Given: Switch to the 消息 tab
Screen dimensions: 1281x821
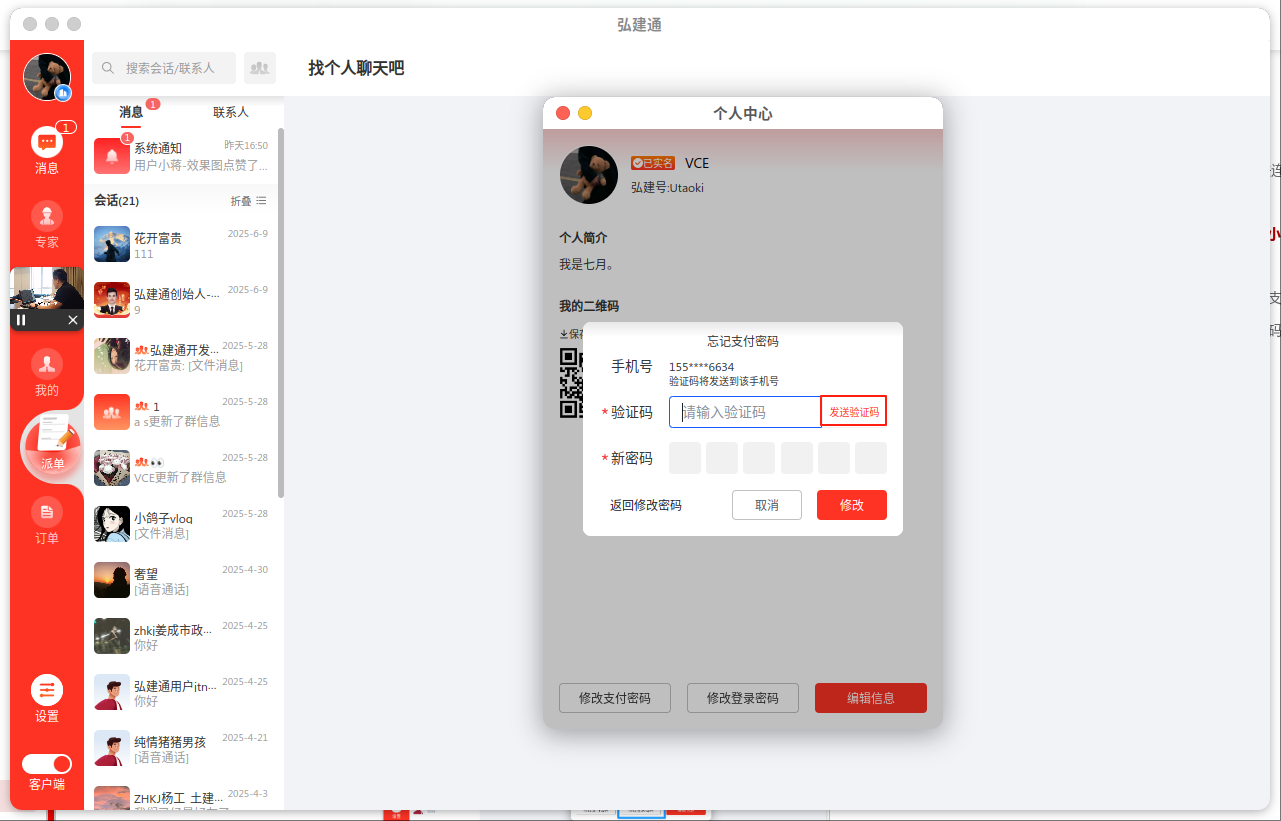Looking at the screenshot, I should (x=131, y=112).
